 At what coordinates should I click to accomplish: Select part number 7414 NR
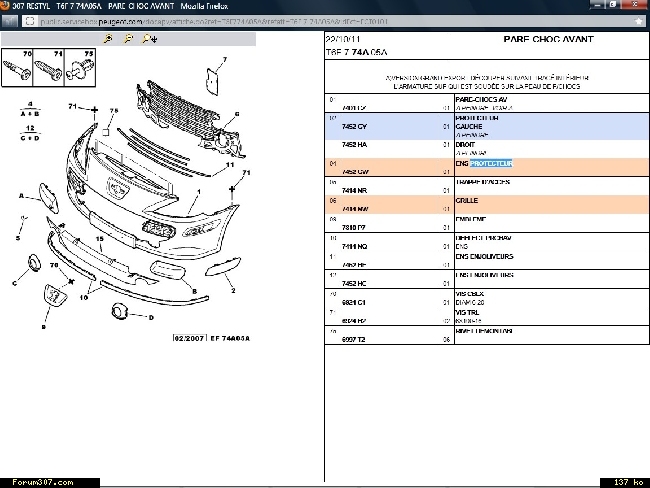(354, 191)
